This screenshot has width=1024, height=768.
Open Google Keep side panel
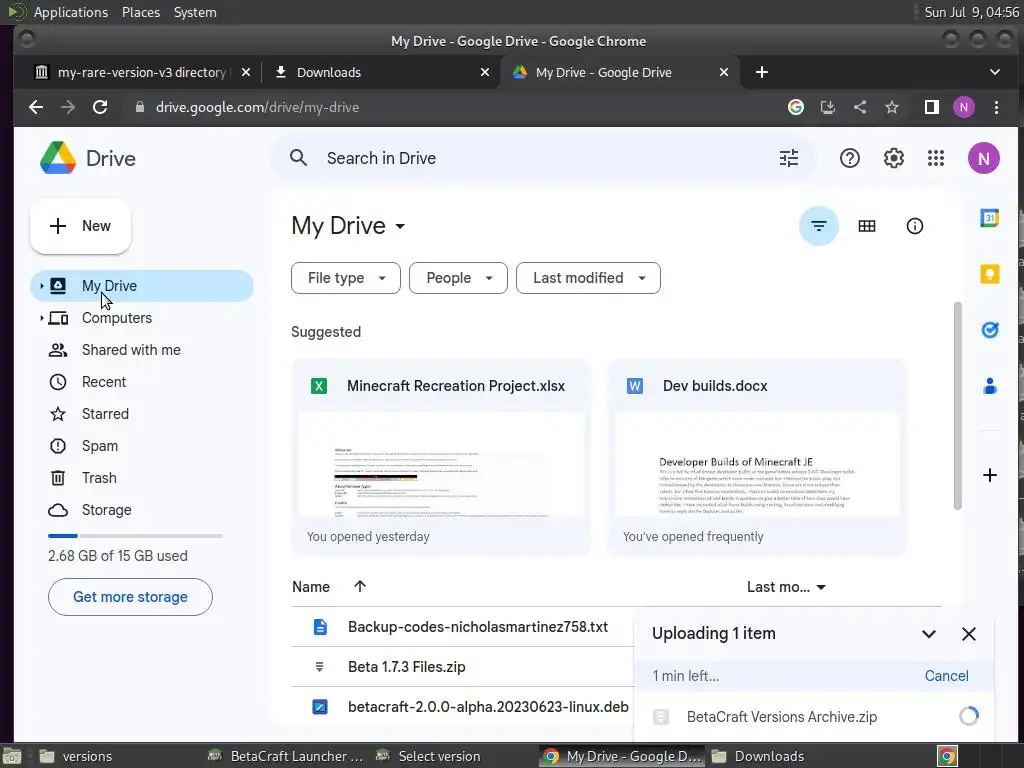click(x=989, y=274)
